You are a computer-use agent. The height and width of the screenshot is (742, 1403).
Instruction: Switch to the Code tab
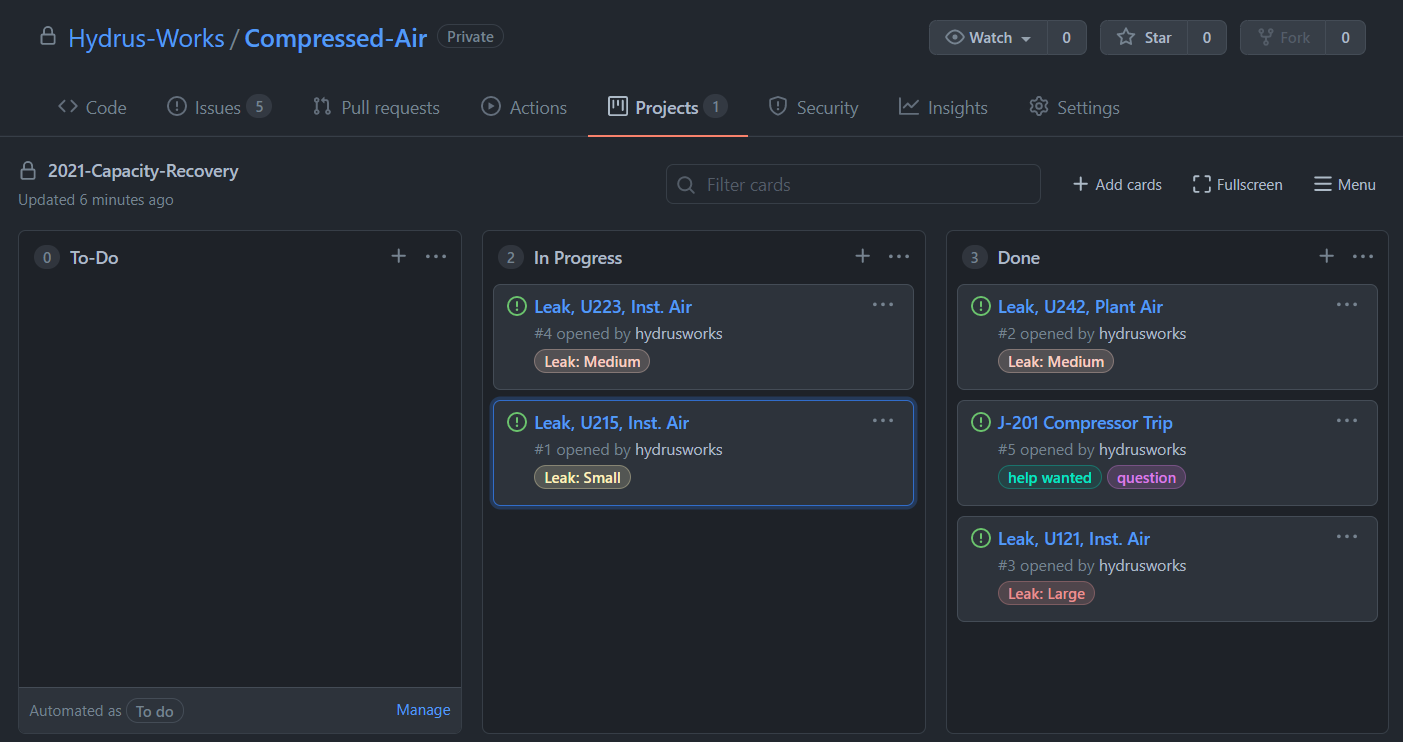tap(92, 107)
